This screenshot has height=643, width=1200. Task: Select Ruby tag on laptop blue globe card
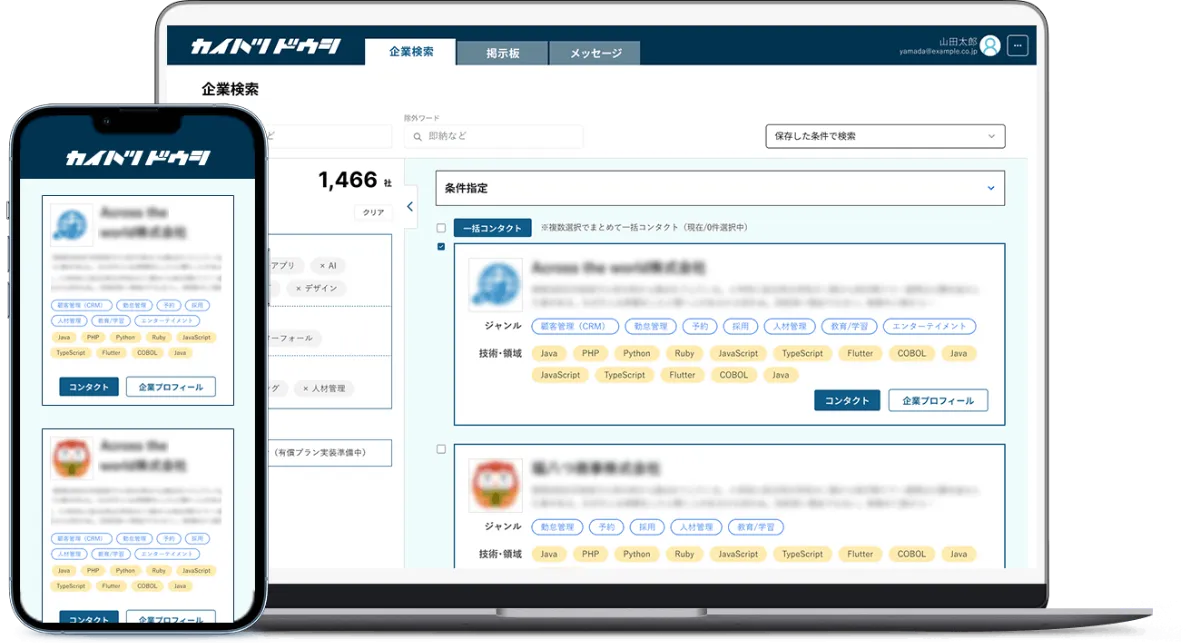point(684,353)
